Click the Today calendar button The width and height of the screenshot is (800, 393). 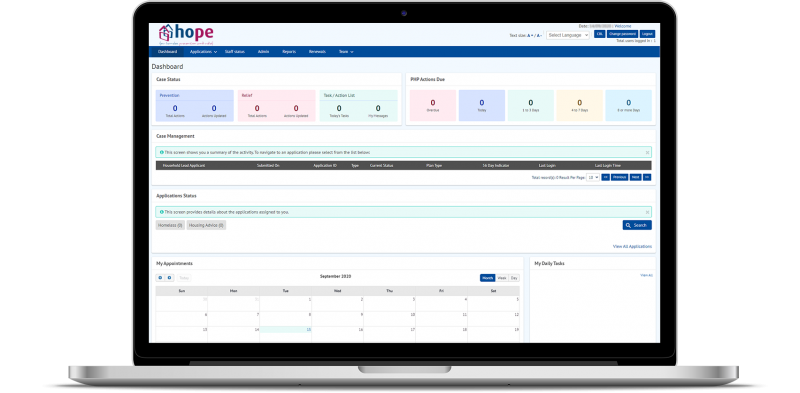(x=184, y=278)
